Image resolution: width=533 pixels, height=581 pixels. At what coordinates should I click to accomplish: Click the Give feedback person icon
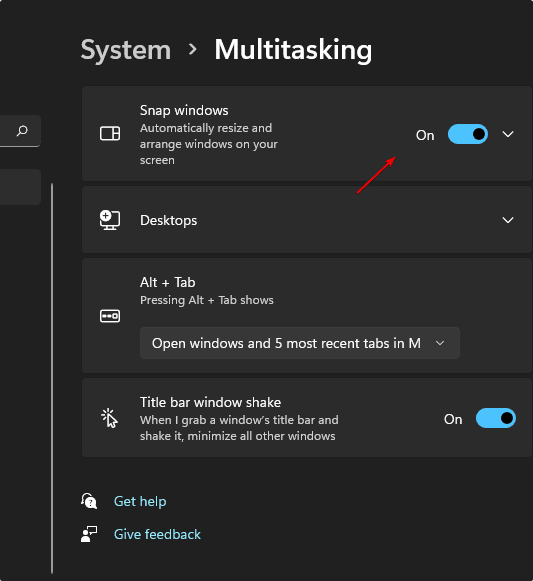[89, 534]
